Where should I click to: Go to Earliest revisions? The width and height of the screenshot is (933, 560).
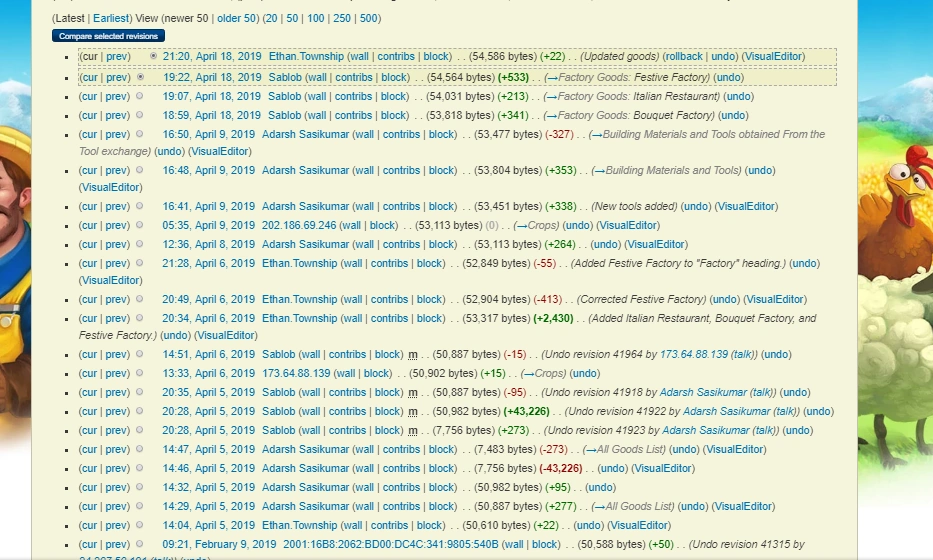pos(111,18)
